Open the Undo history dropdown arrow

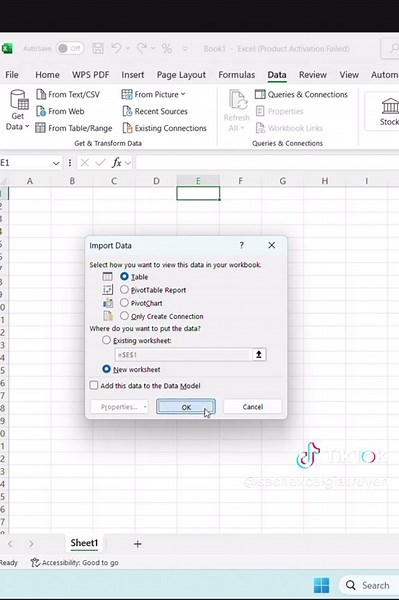click(128, 49)
